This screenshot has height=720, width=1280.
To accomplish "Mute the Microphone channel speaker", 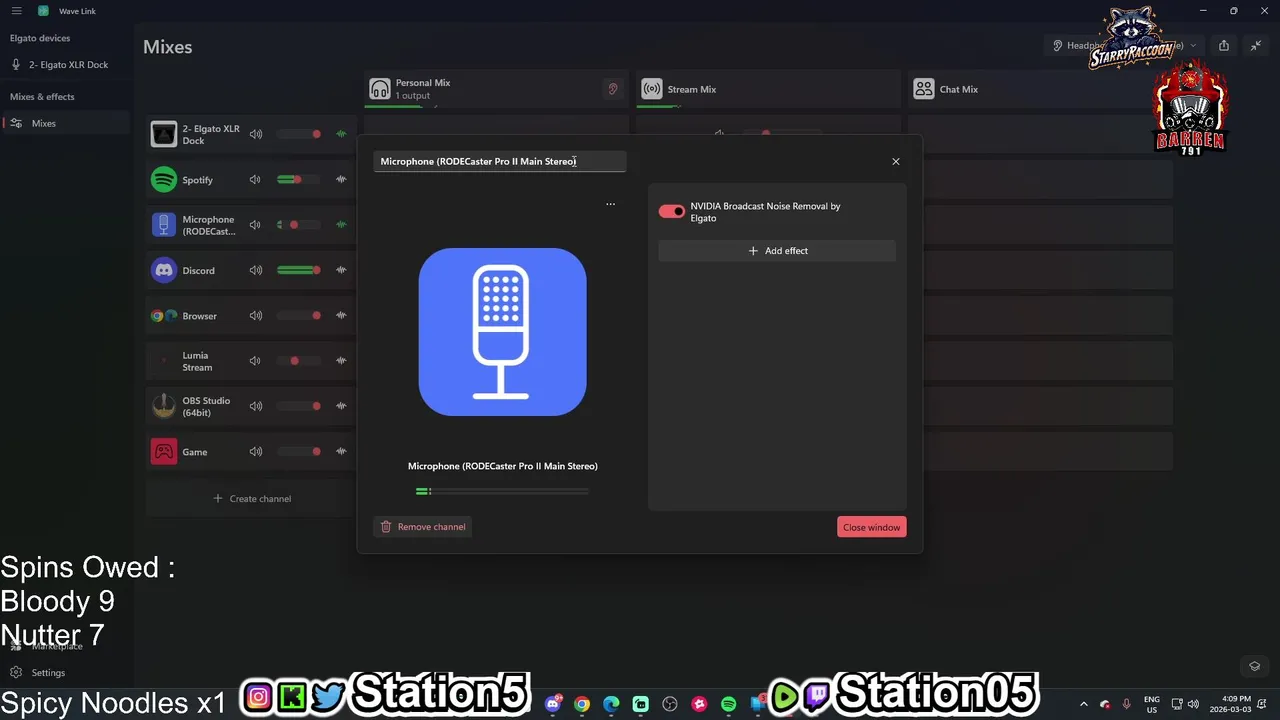I will pos(256,225).
